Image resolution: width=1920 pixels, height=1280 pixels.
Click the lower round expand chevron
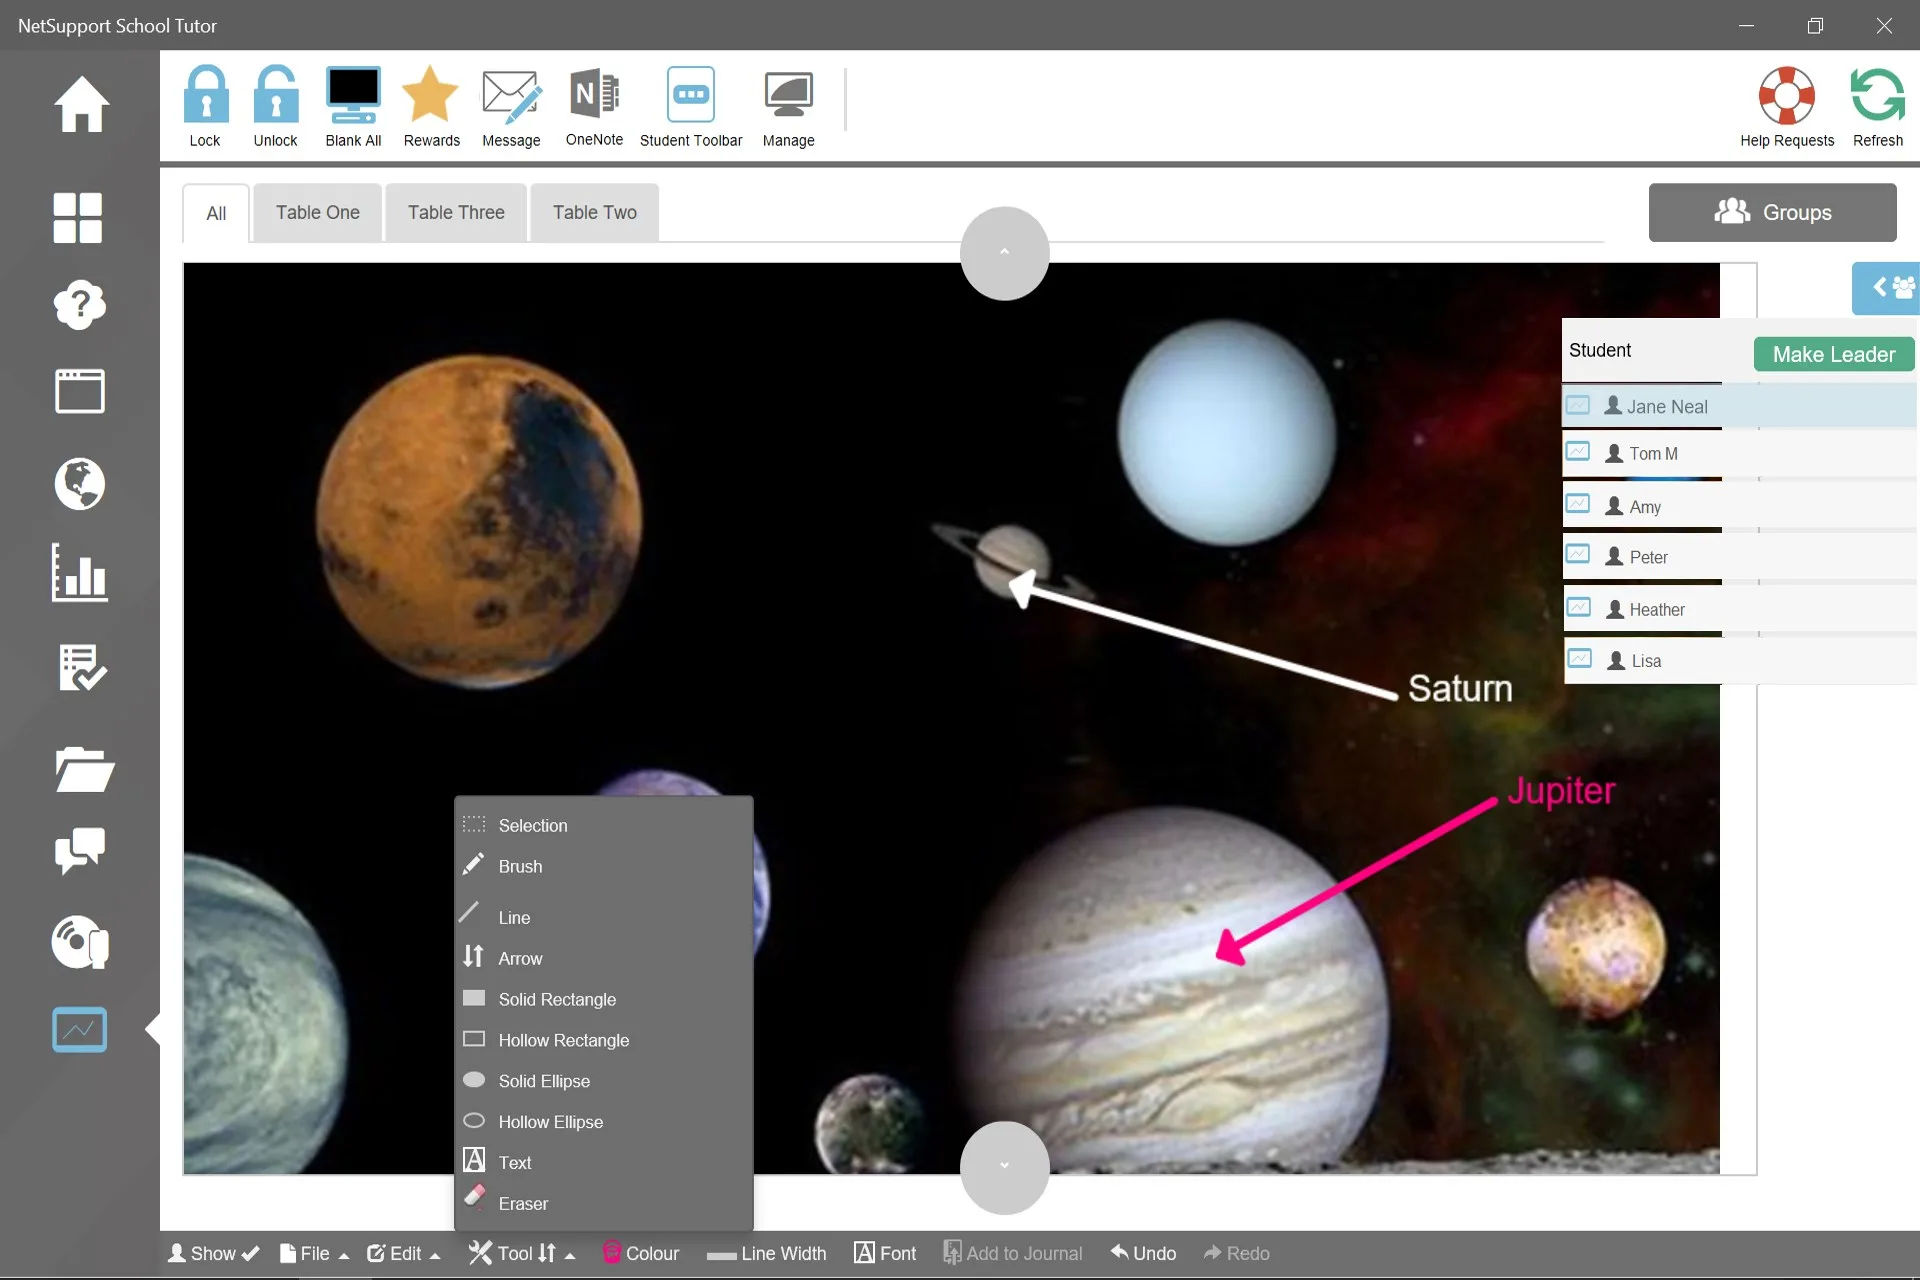[1004, 1166]
